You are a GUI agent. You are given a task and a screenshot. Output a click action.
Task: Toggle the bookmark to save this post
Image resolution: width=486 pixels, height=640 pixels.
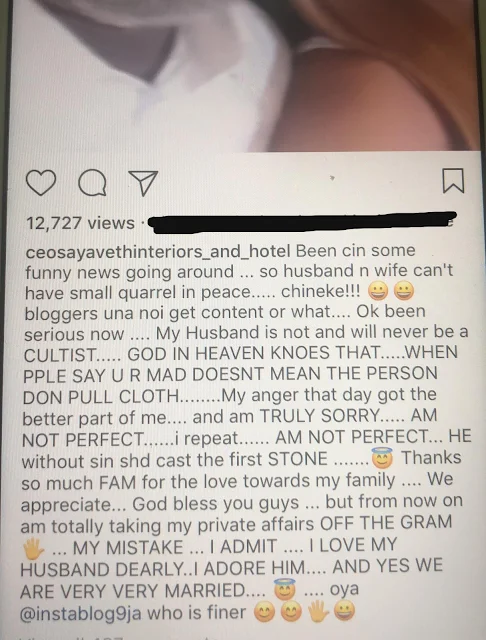tap(453, 180)
